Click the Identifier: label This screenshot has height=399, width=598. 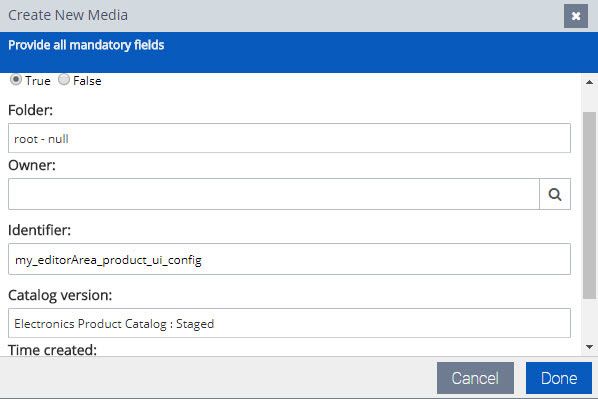click(x=39, y=230)
